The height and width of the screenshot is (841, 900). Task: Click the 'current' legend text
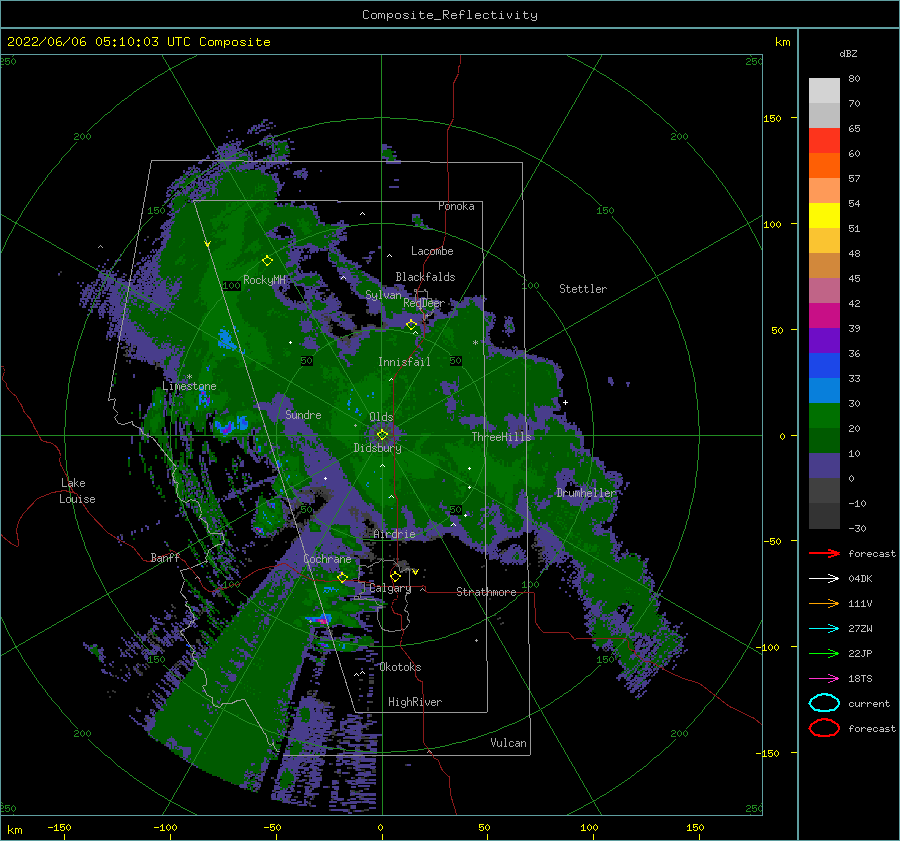click(x=869, y=703)
